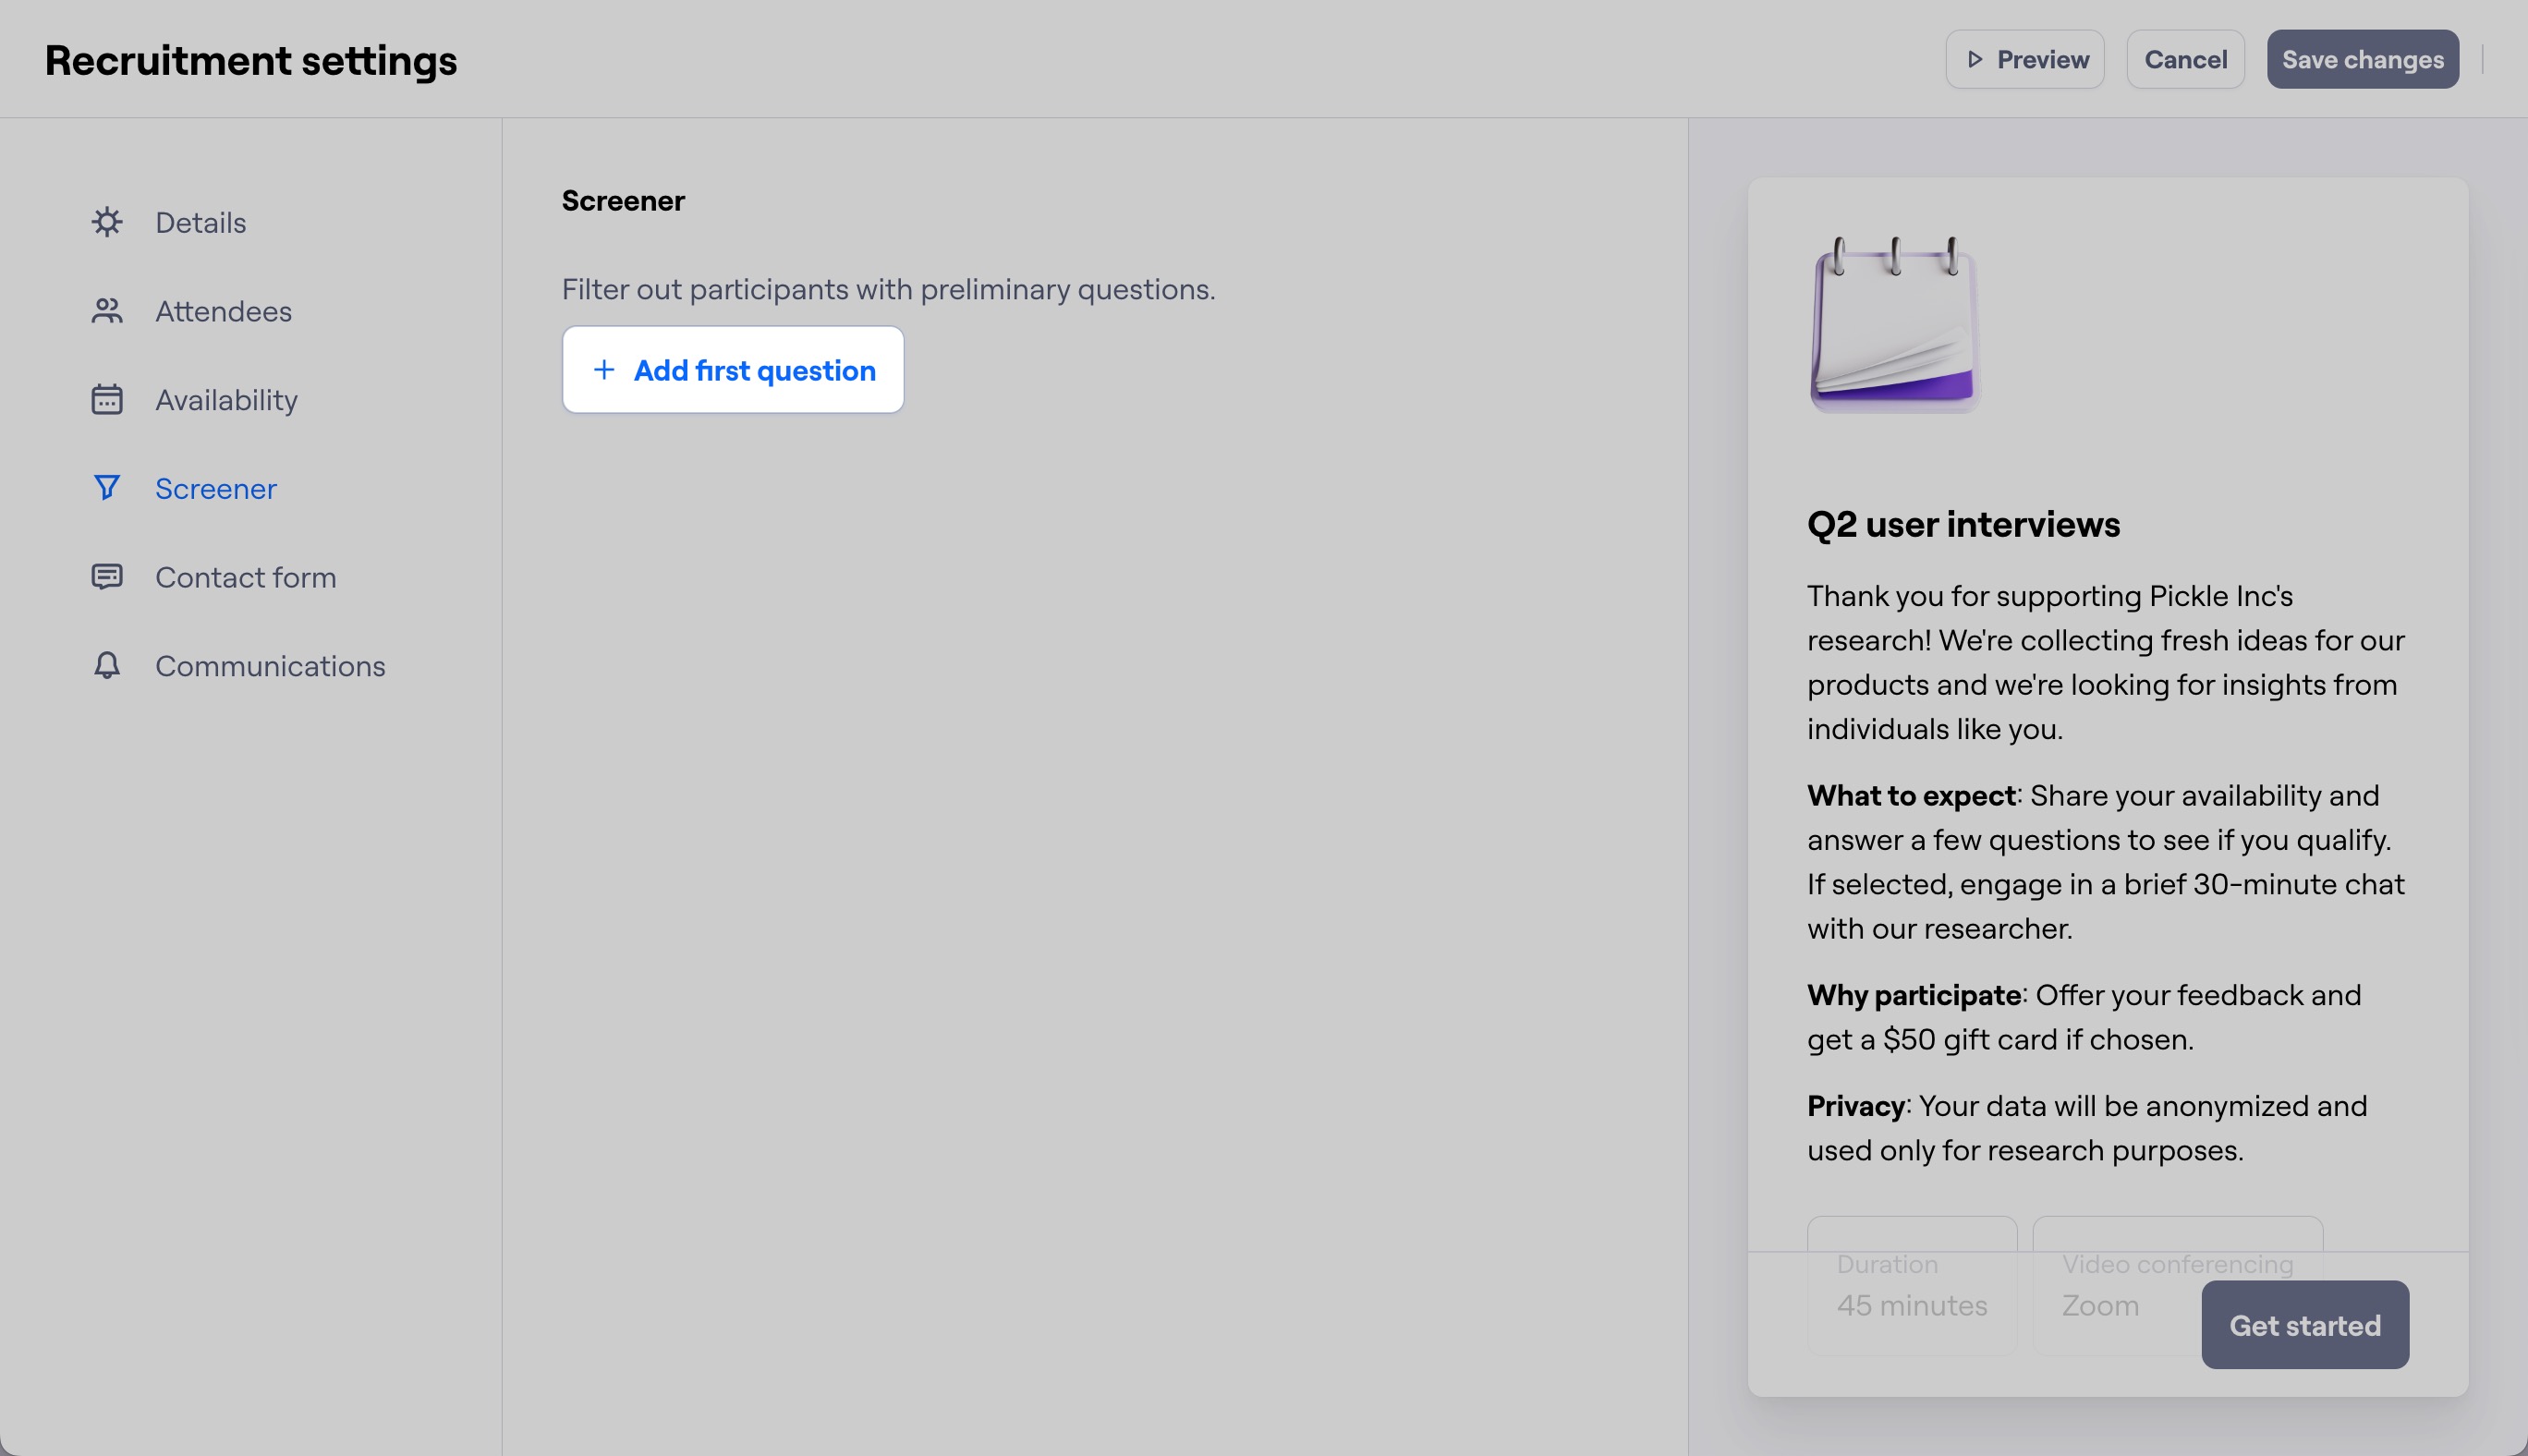Click the Screener funnel icon

coord(107,488)
